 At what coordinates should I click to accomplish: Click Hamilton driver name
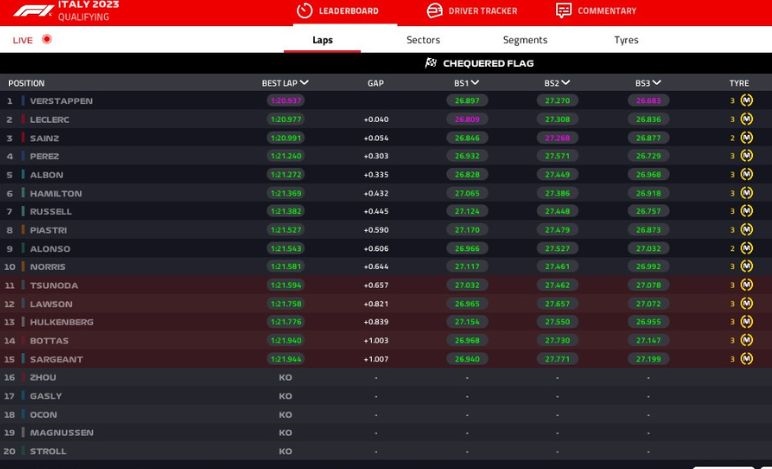click(56, 193)
